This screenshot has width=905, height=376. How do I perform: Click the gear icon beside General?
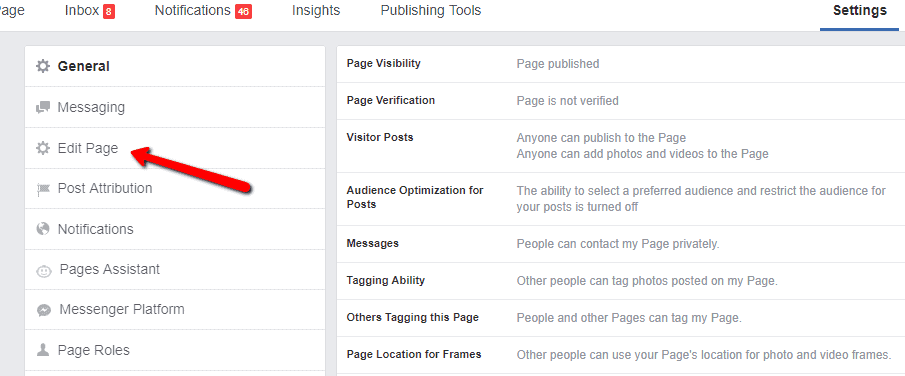(43, 66)
